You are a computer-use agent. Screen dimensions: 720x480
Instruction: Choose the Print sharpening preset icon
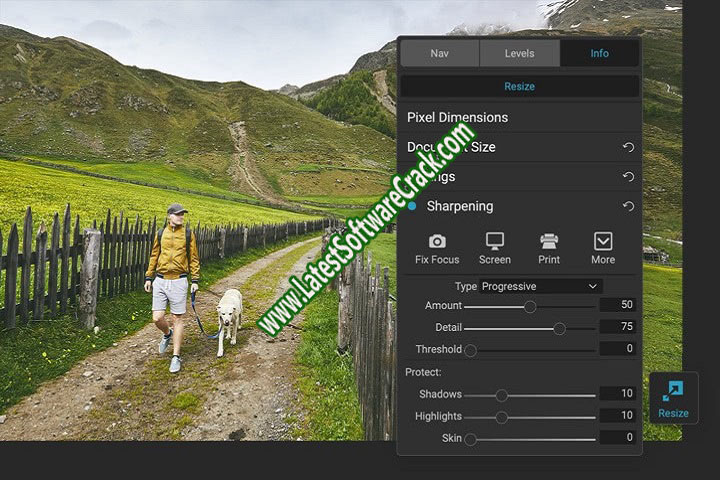point(549,241)
